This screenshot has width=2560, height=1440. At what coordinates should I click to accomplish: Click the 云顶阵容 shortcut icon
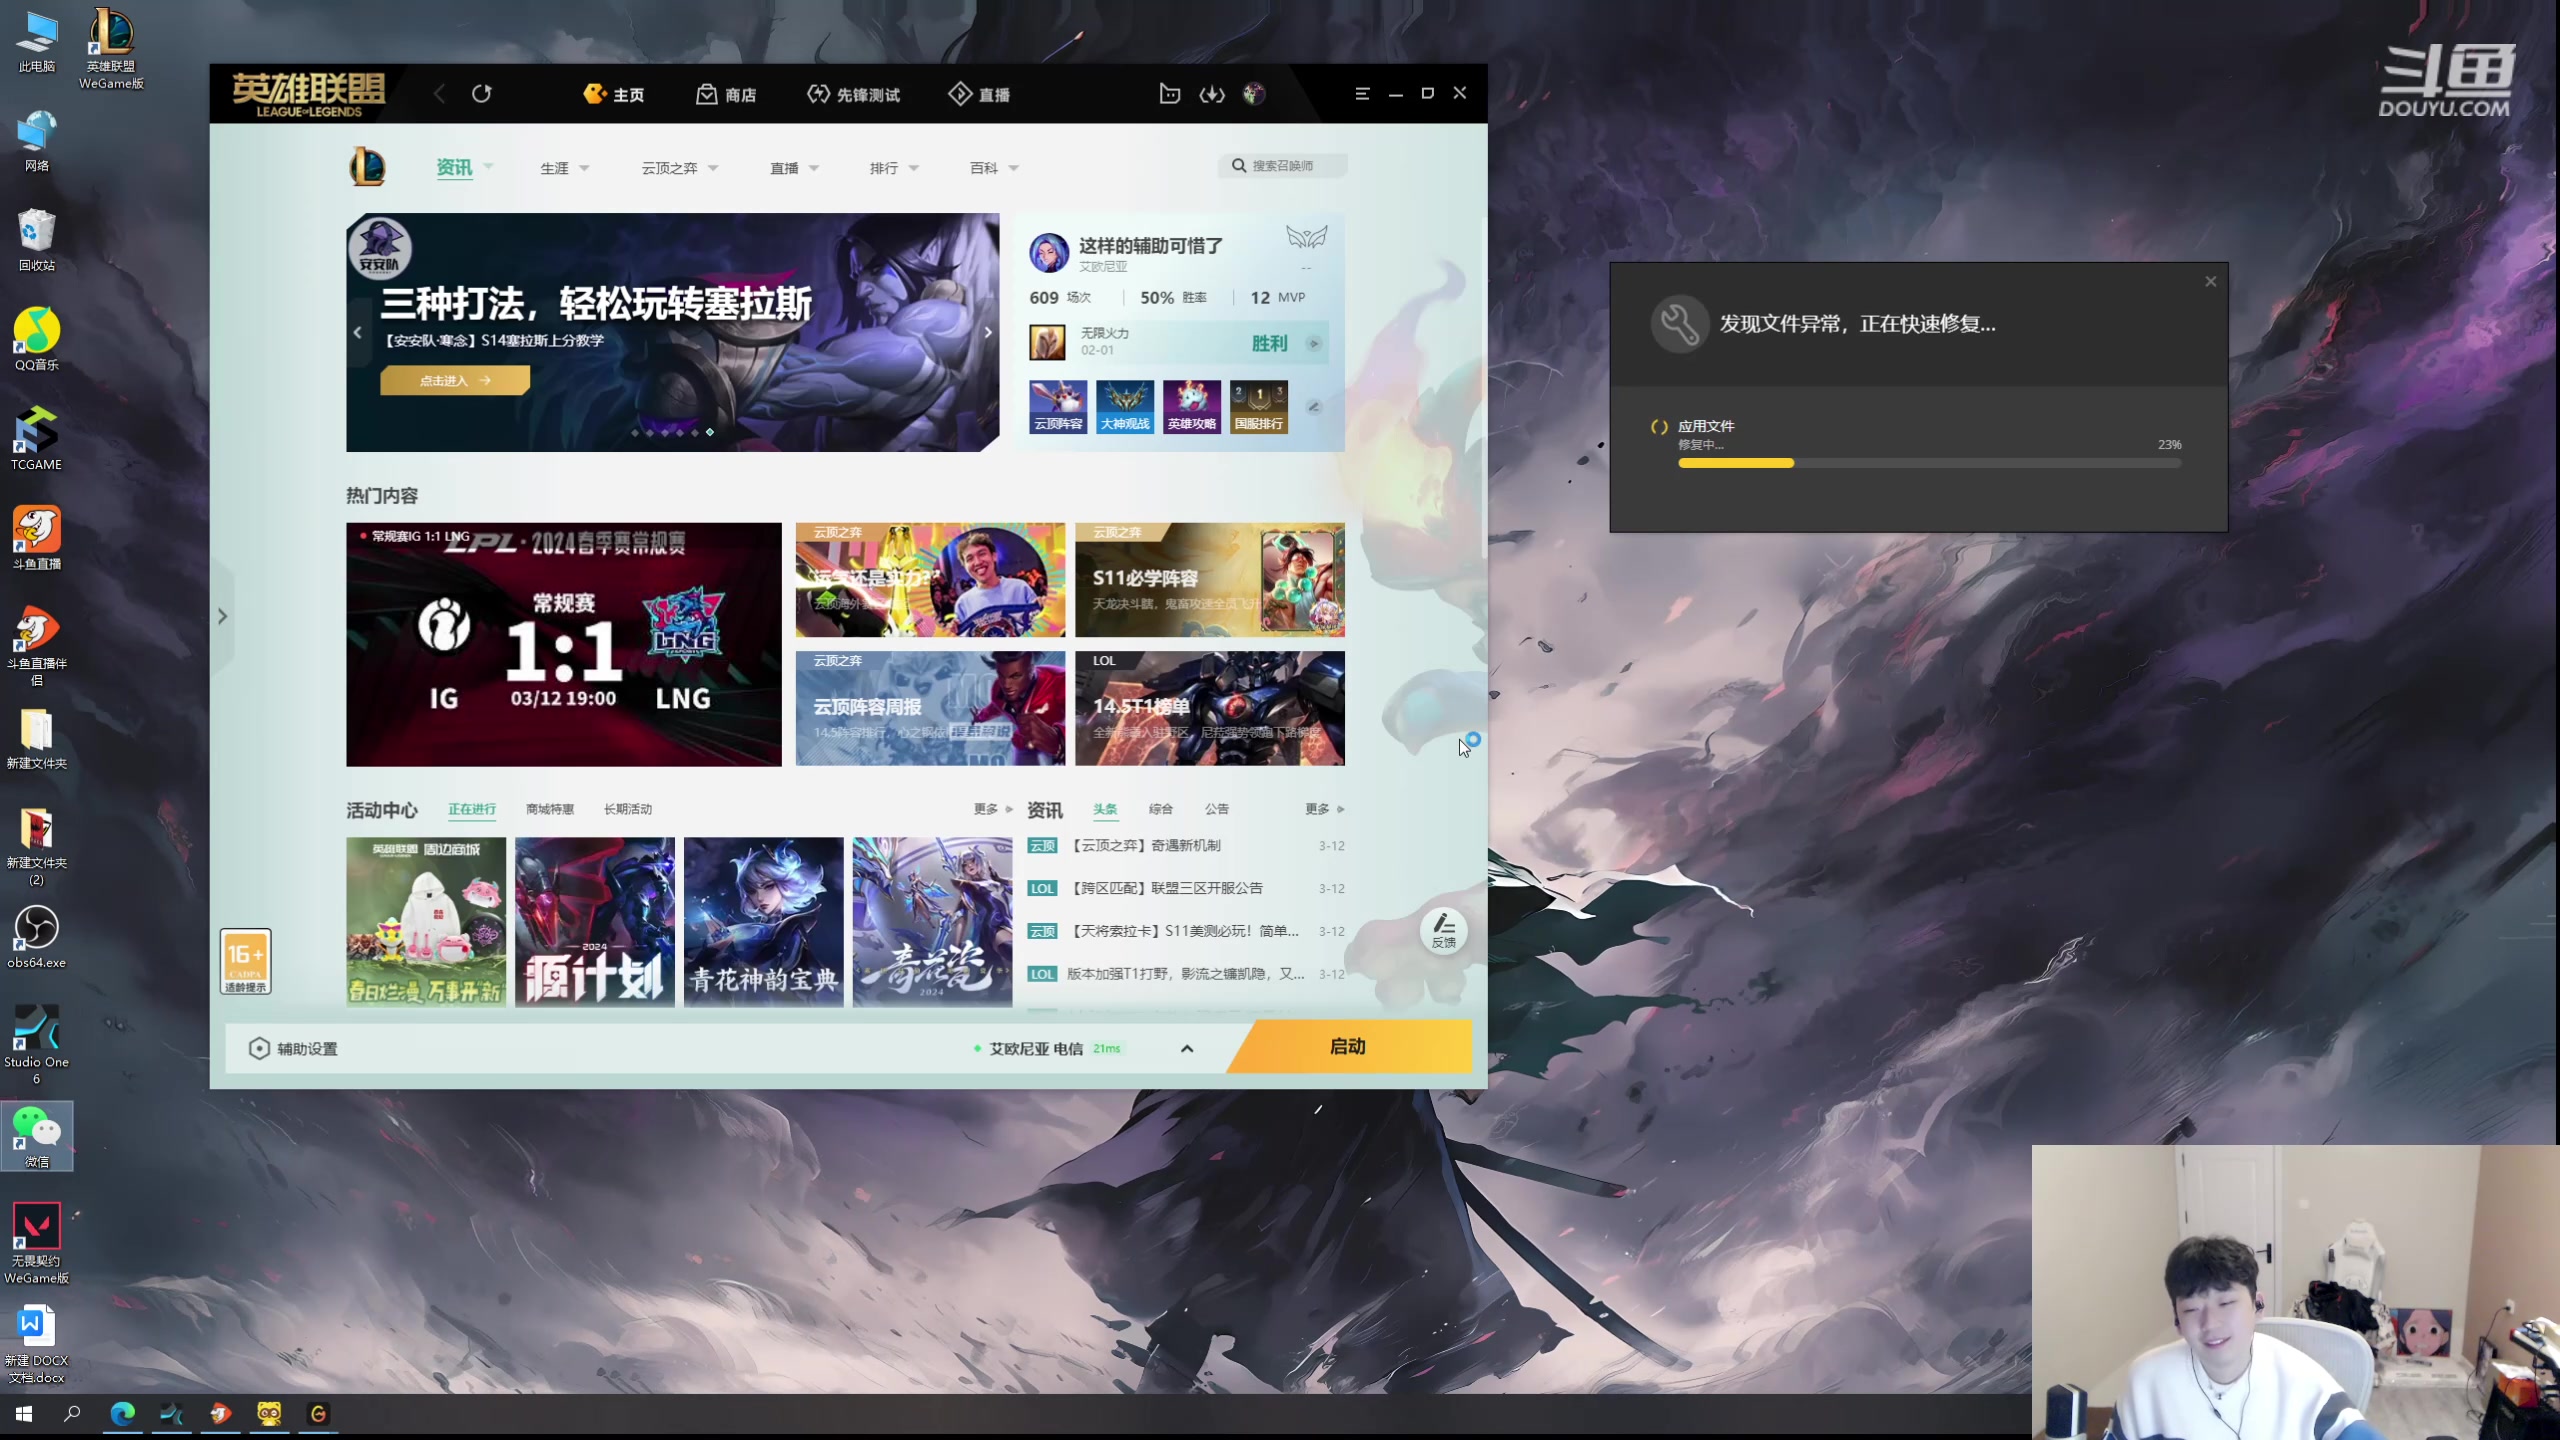pos(1058,407)
